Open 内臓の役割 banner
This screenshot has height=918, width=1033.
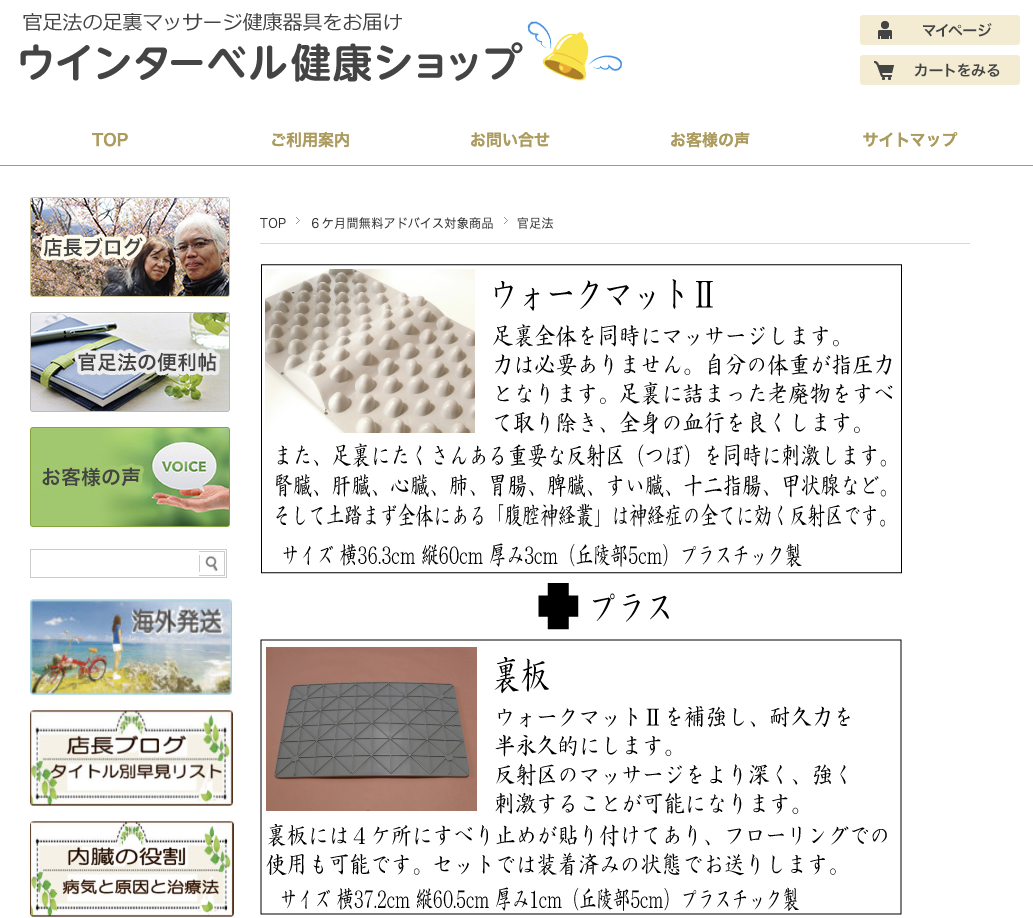click(x=131, y=869)
